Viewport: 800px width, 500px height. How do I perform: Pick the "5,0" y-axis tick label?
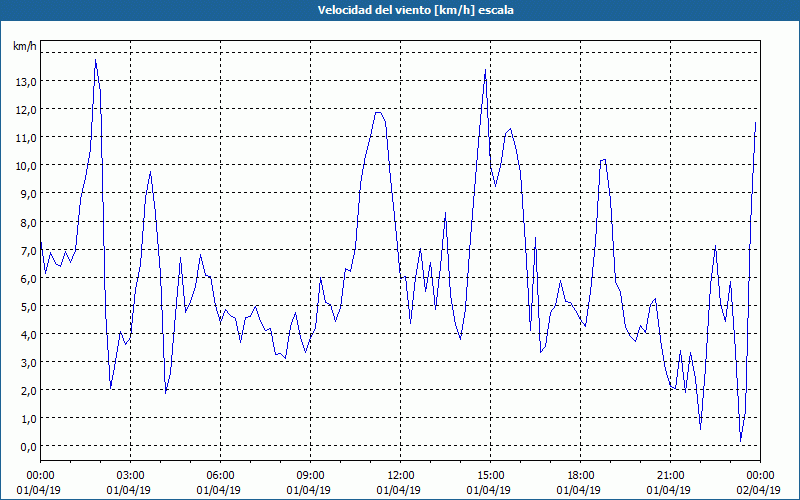pyautogui.click(x=27, y=306)
